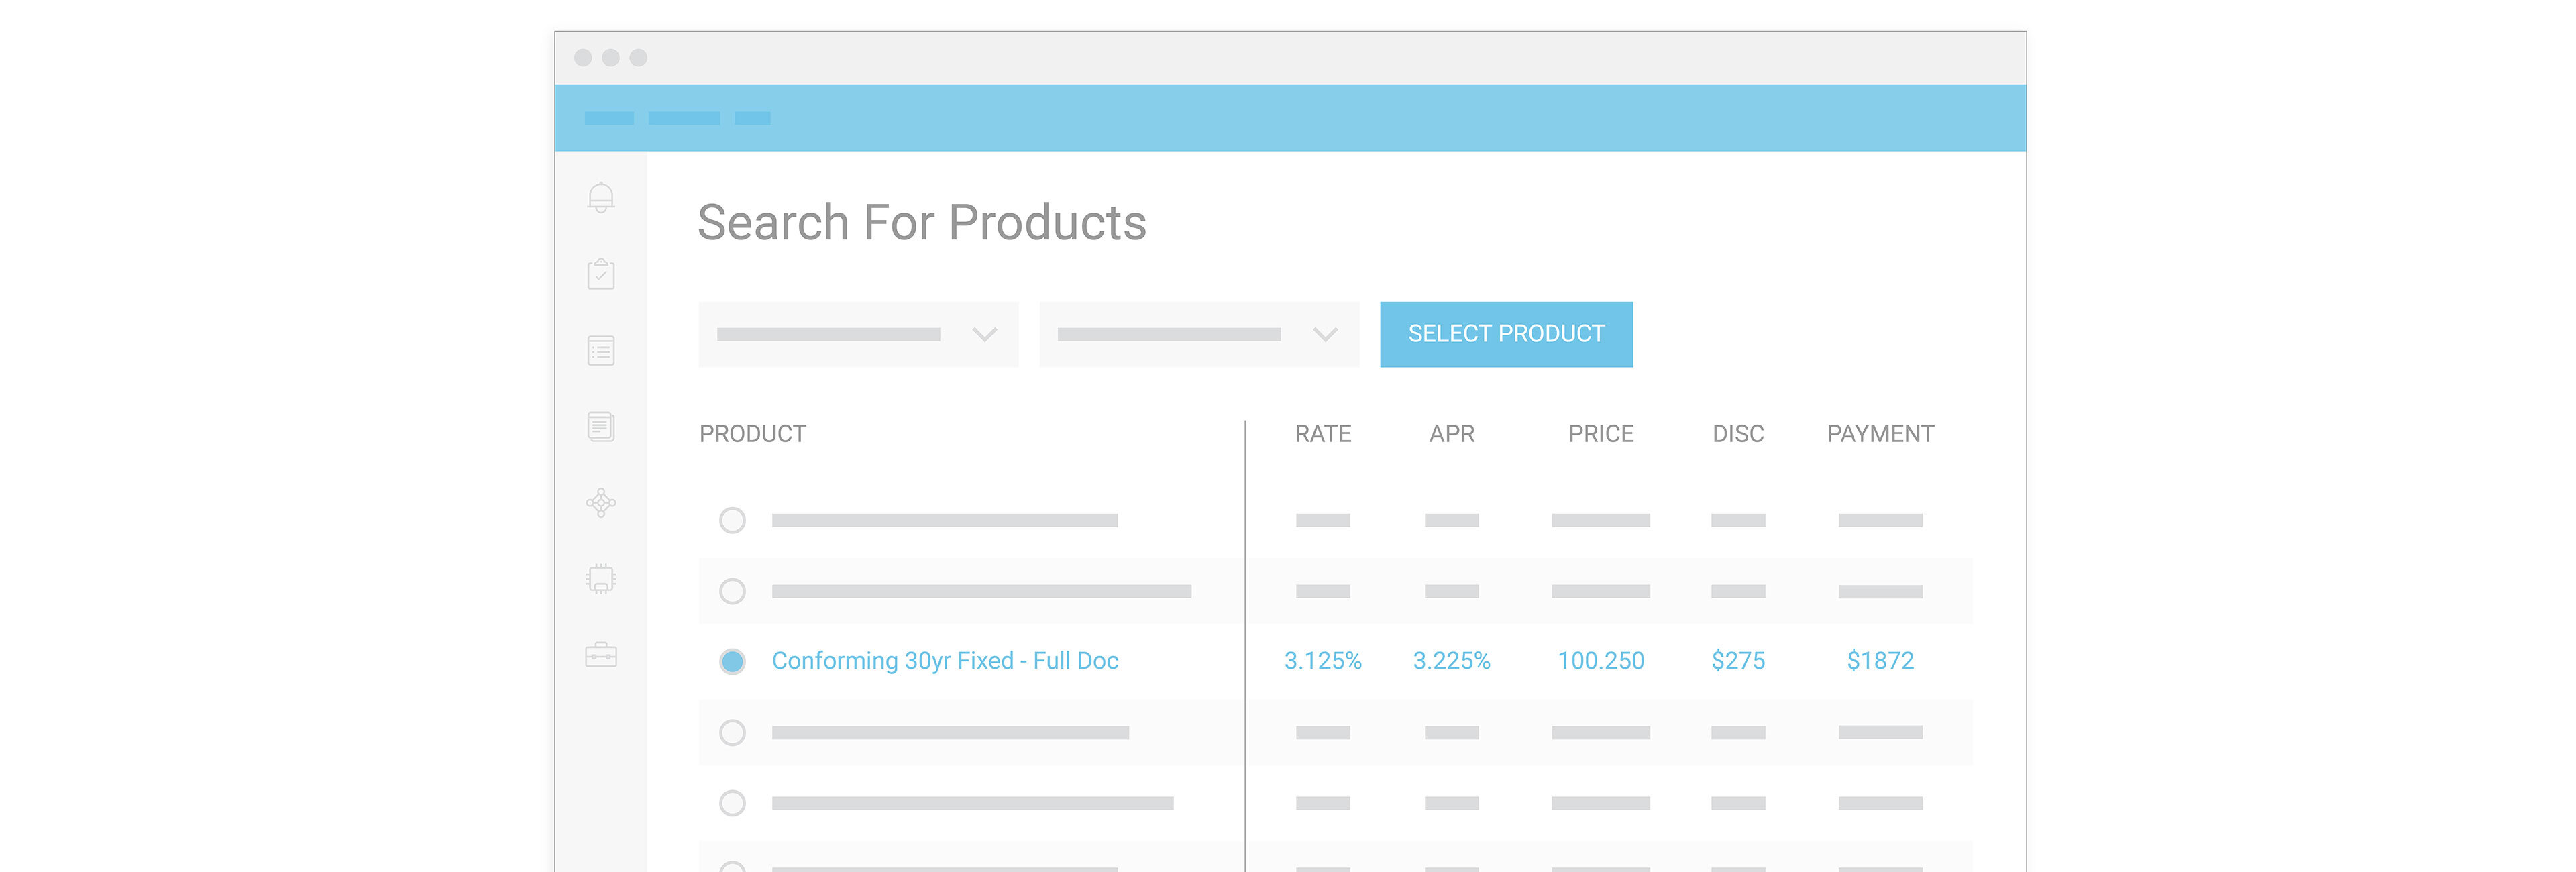Click the stacked documents icon in sidebar
The width and height of the screenshot is (2576, 872).
pyautogui.click(x=601, y=427)
